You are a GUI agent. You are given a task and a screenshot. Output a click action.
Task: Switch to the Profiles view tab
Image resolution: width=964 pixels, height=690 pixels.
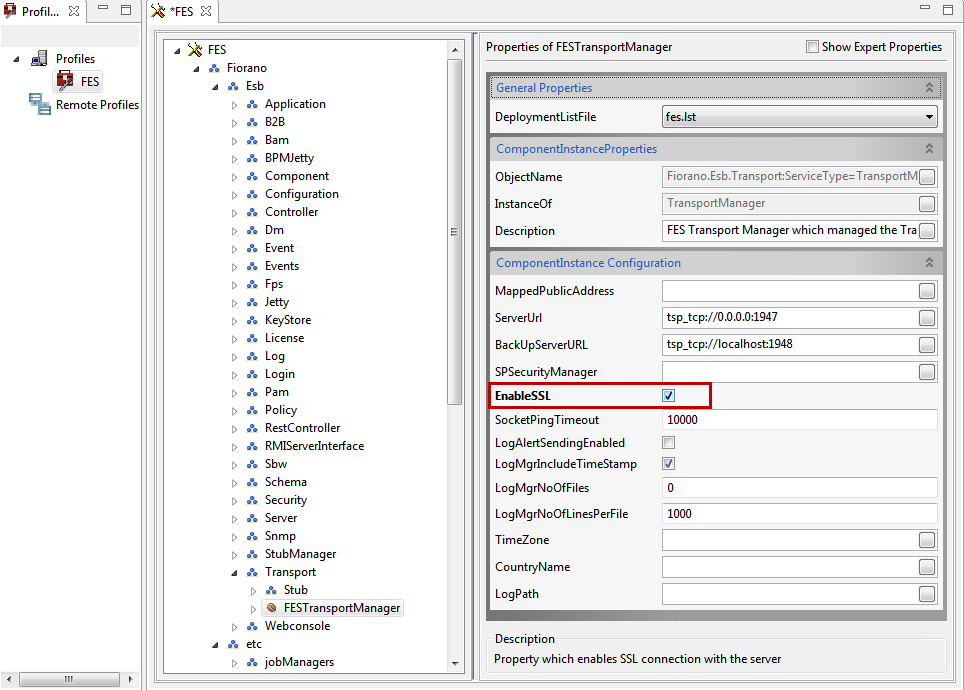pyautogui.click(x=40, y=11)
